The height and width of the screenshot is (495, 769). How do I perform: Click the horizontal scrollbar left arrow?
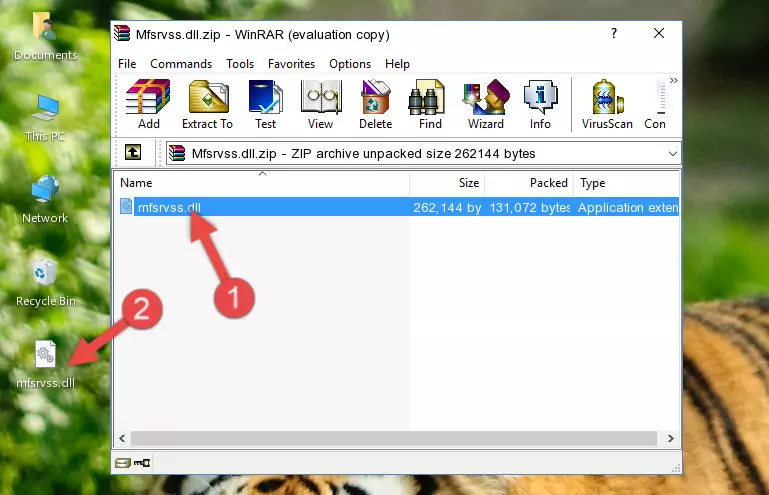click(x=122, y=438)
